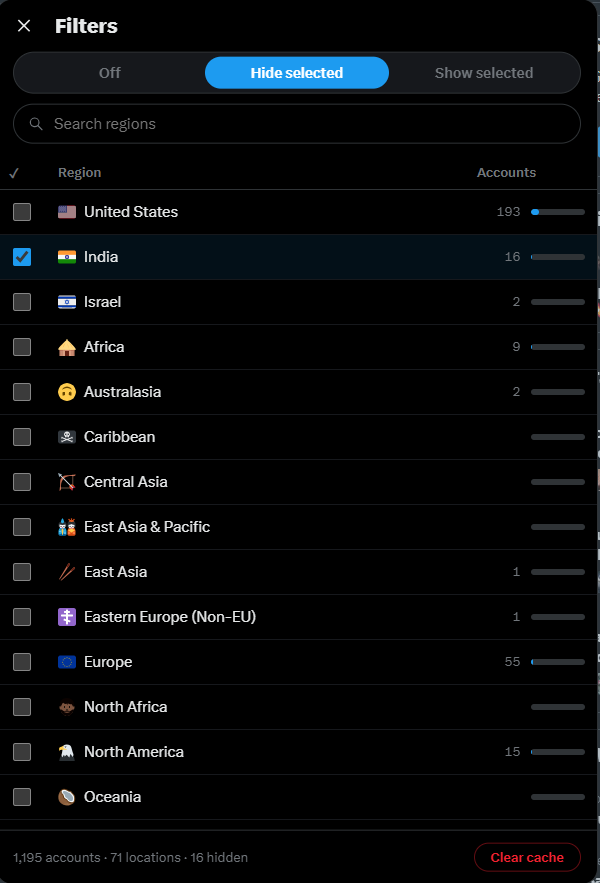Screen dimensions: 600x883
Task: Click the Israel region name
Action: click(x=103, y=302)
